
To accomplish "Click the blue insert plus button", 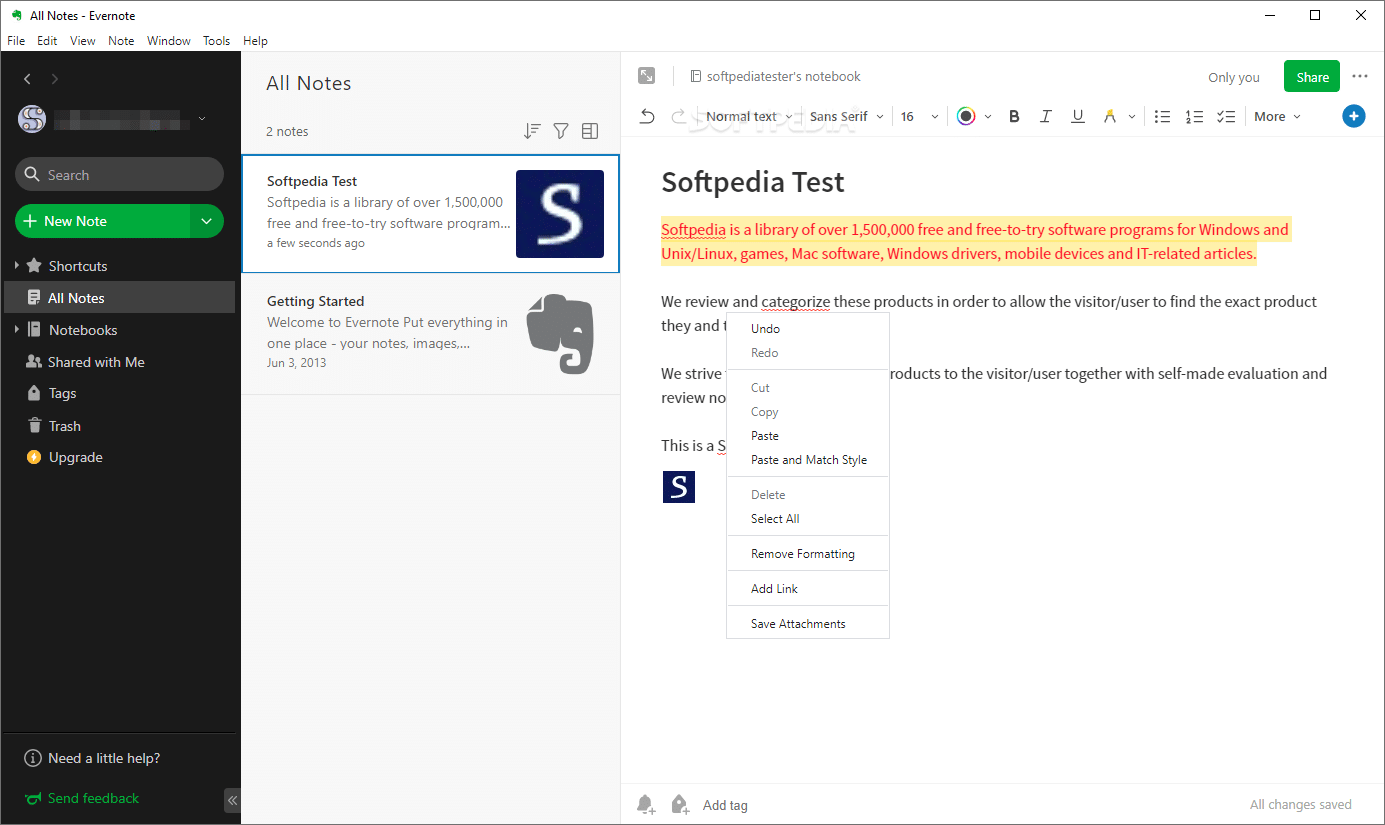I will [x=1353, y=117].
